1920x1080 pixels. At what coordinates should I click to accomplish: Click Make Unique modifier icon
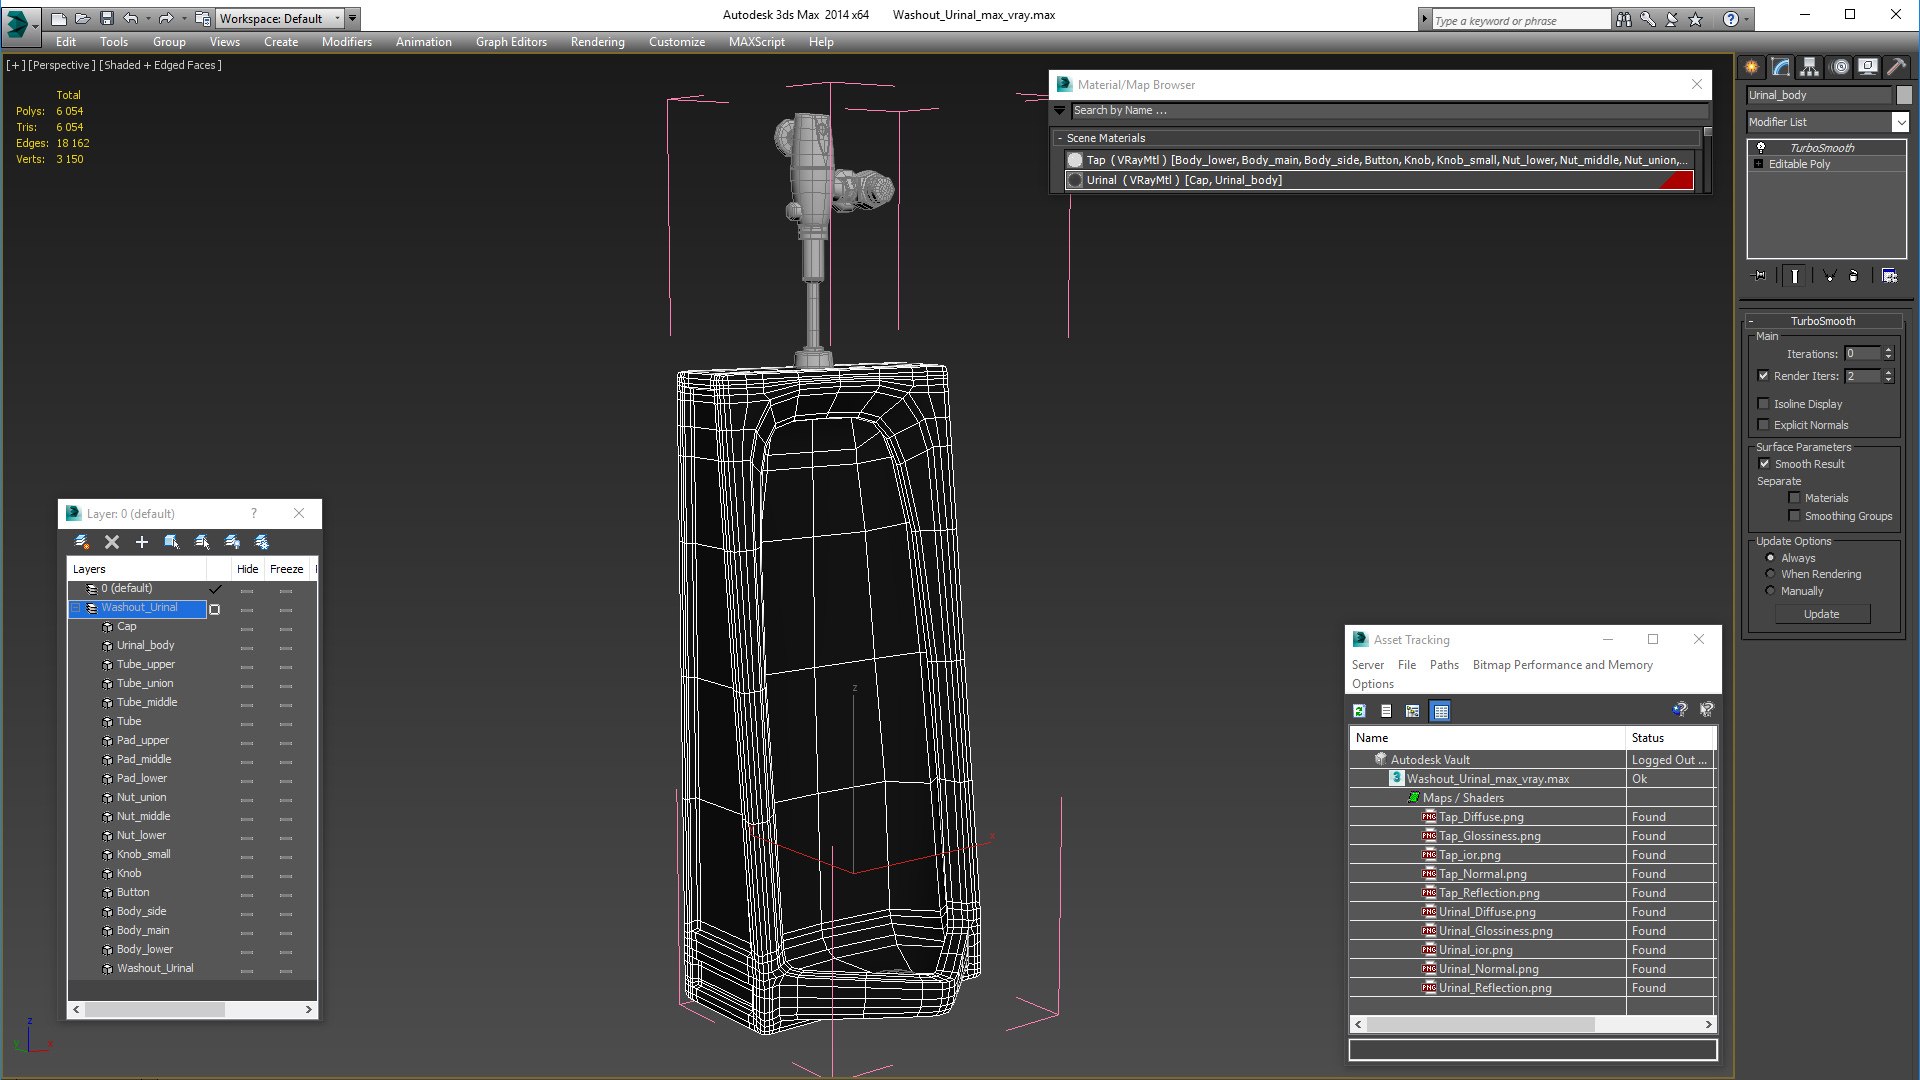click(x=1829, y=276)
